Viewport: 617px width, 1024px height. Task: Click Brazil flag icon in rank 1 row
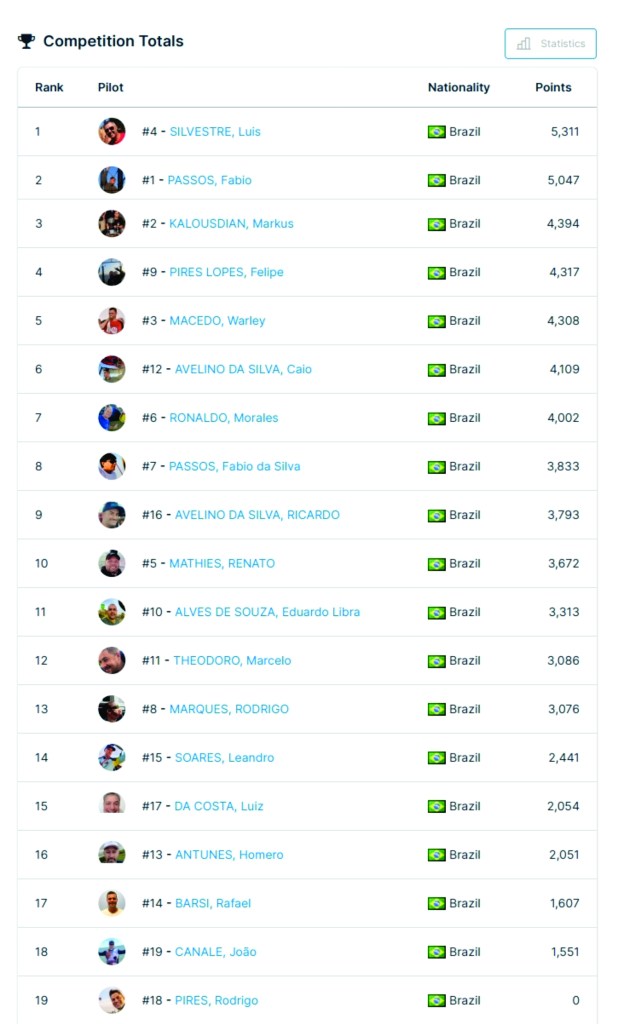point(436,132)
